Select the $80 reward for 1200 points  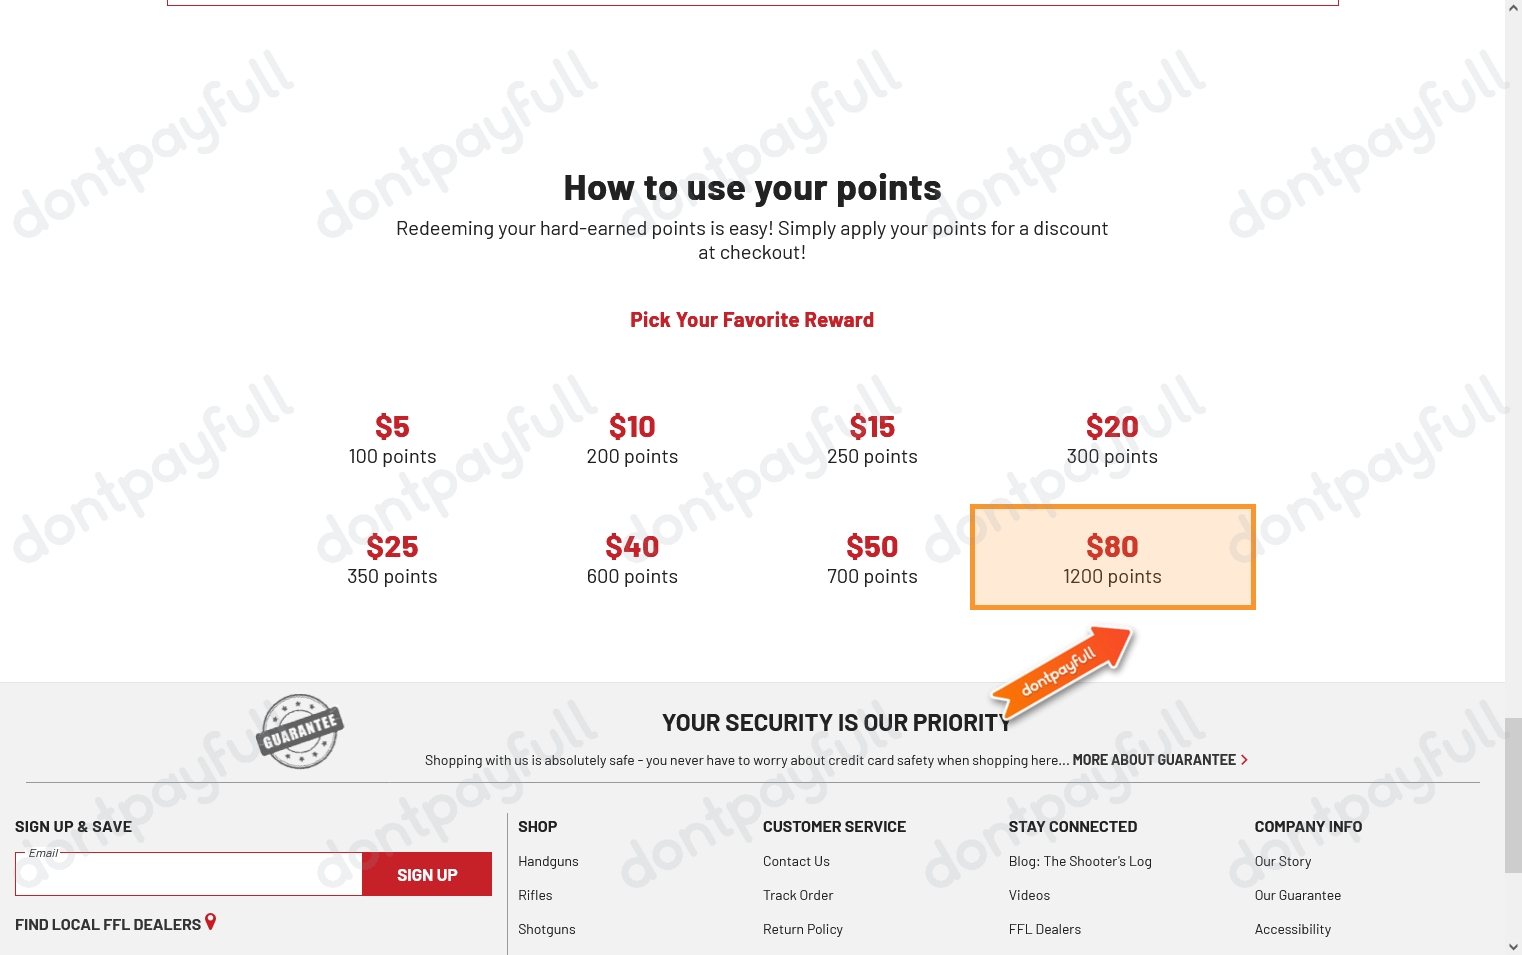point(1112,557)
